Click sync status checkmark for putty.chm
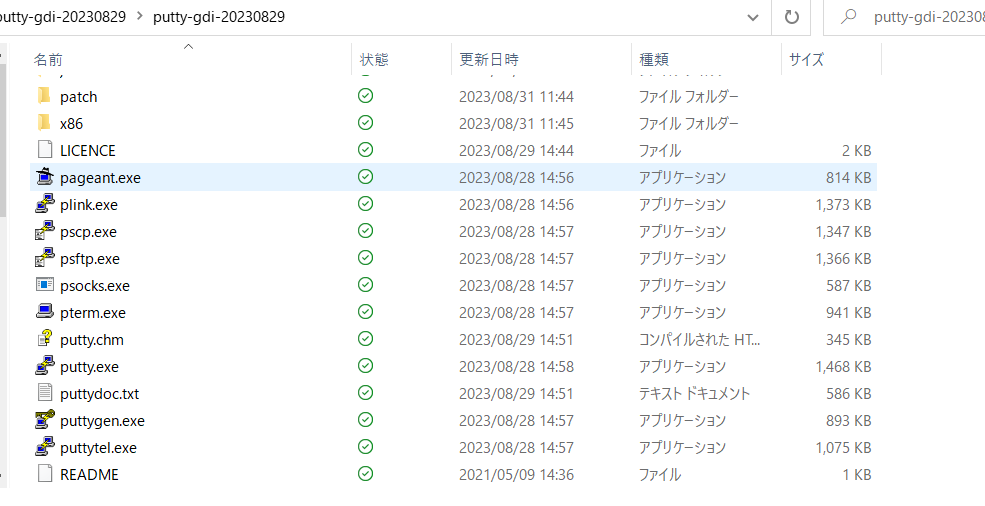 365,339
